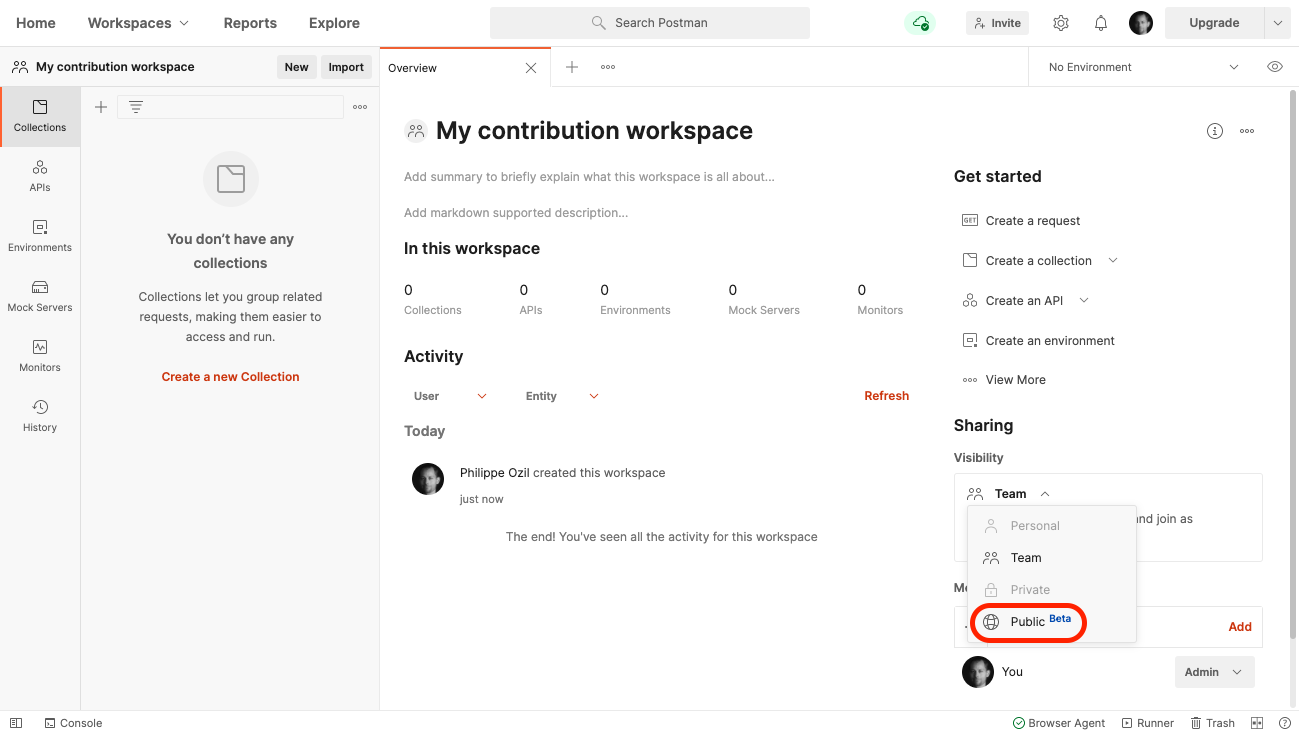Open Reports in the top navigation
This screenshot has height=735, width=1299.
250,23
